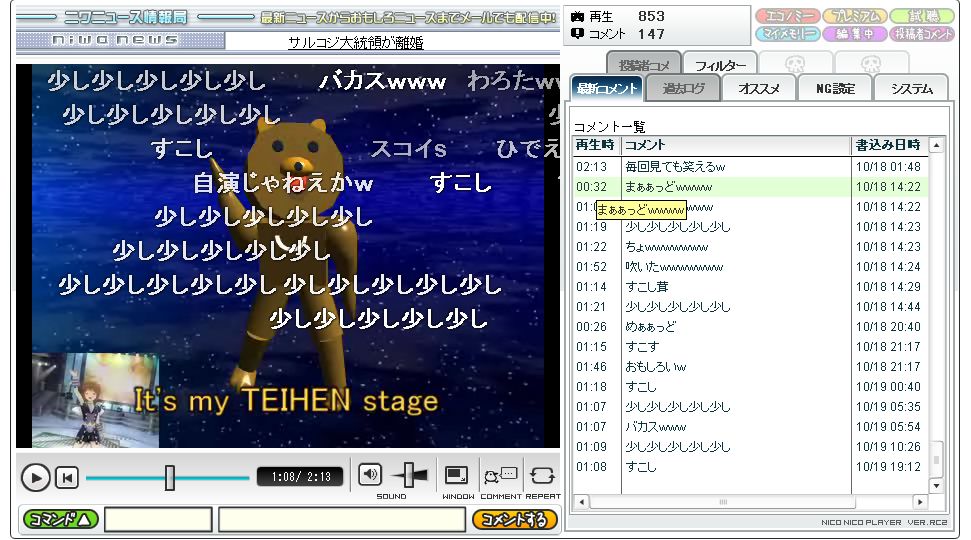Click the 投稿者コメント badge

coord(922,34)
